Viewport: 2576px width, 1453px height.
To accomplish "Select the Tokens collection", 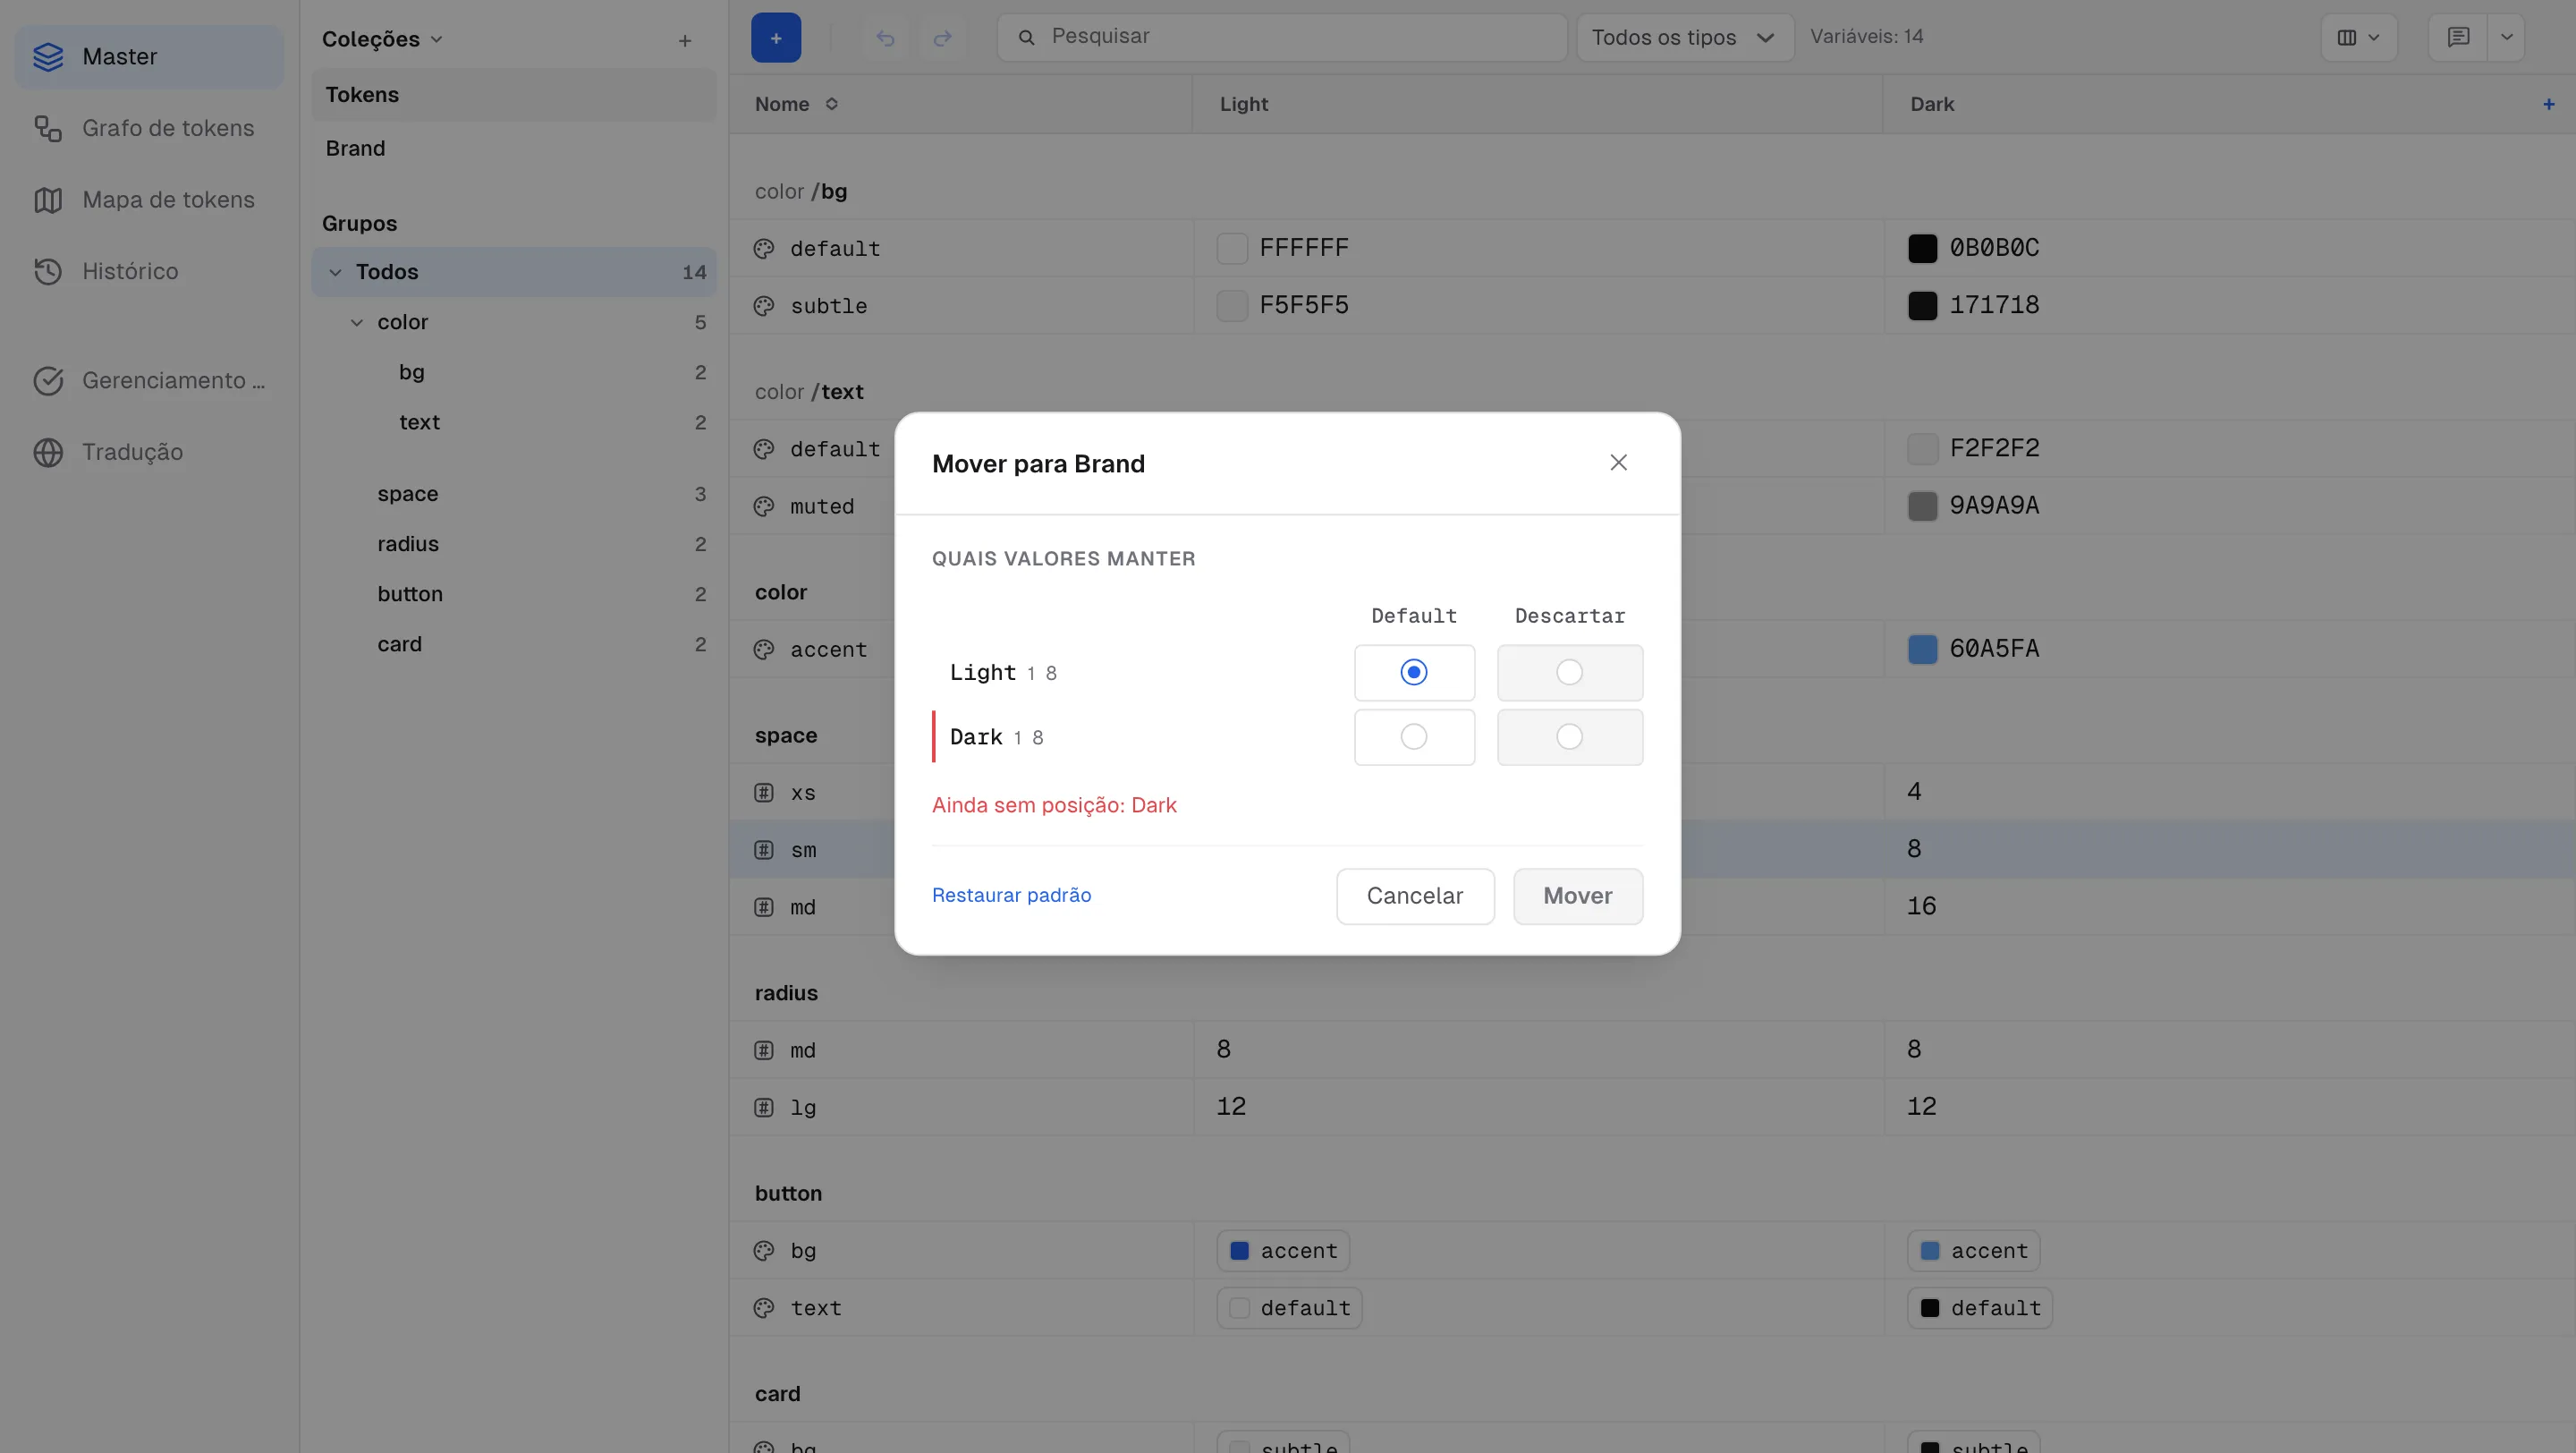I will tap(514, 95).
